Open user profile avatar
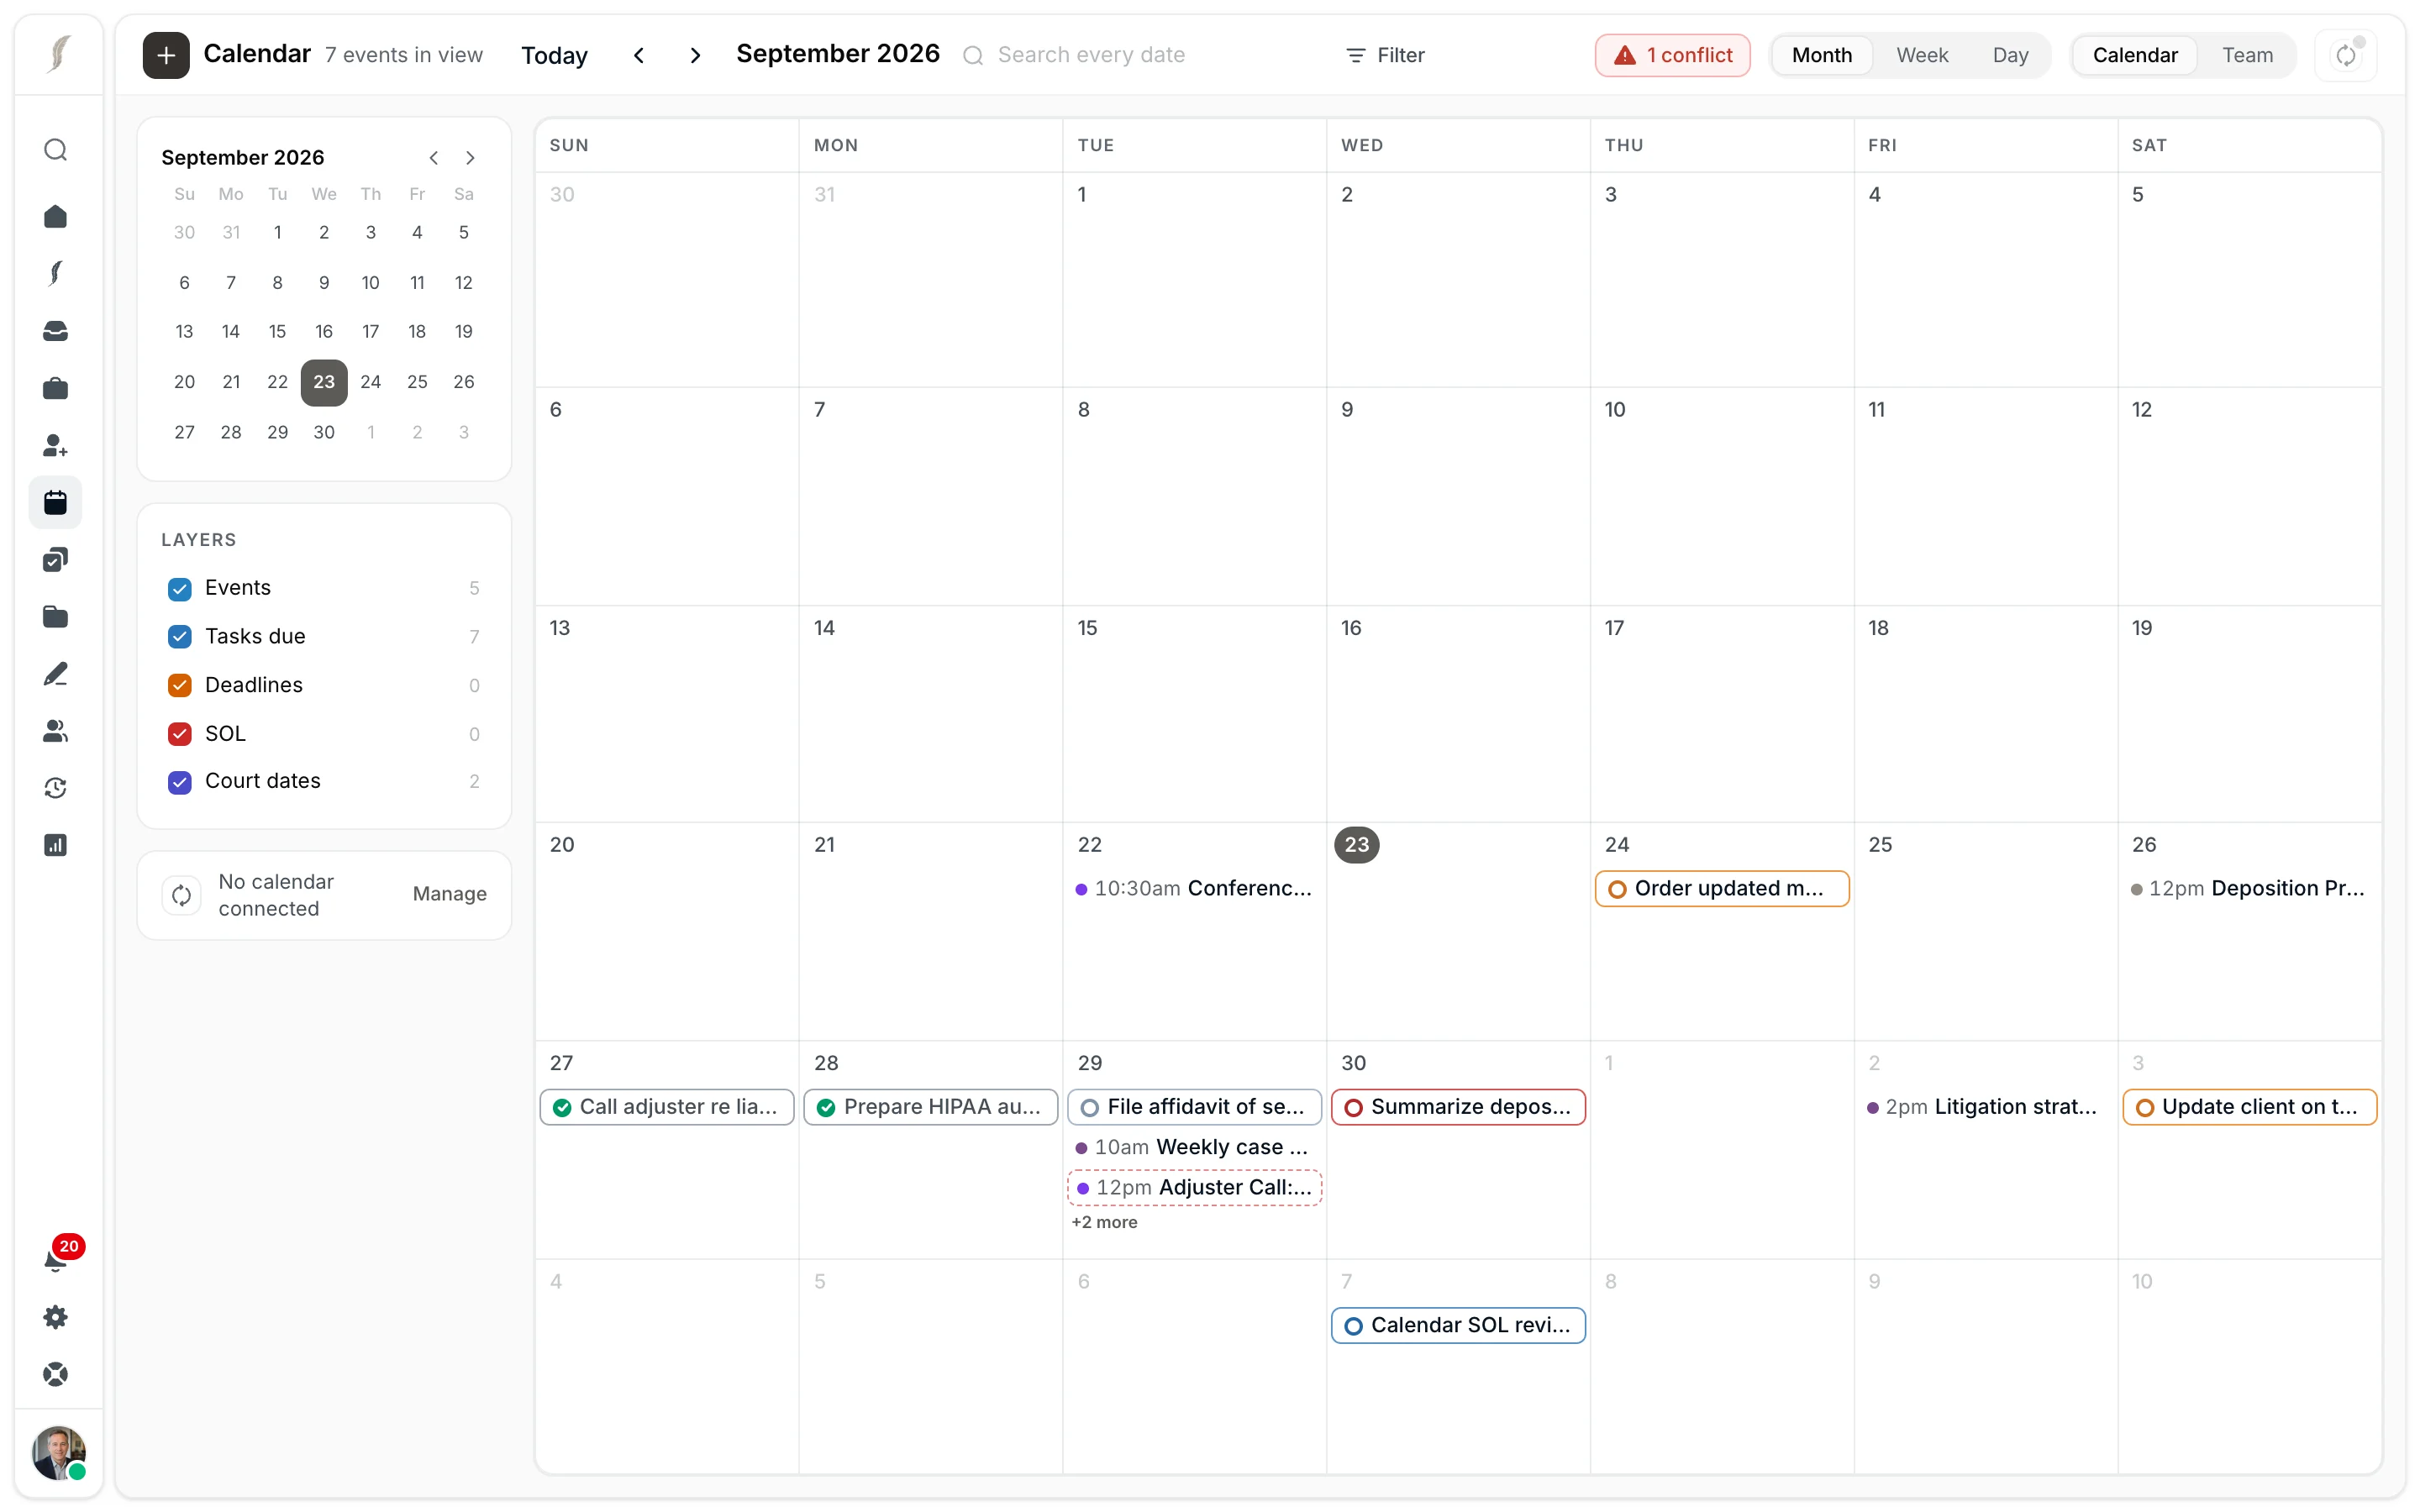The image size is (2420, 1512). coord(58,1452)
